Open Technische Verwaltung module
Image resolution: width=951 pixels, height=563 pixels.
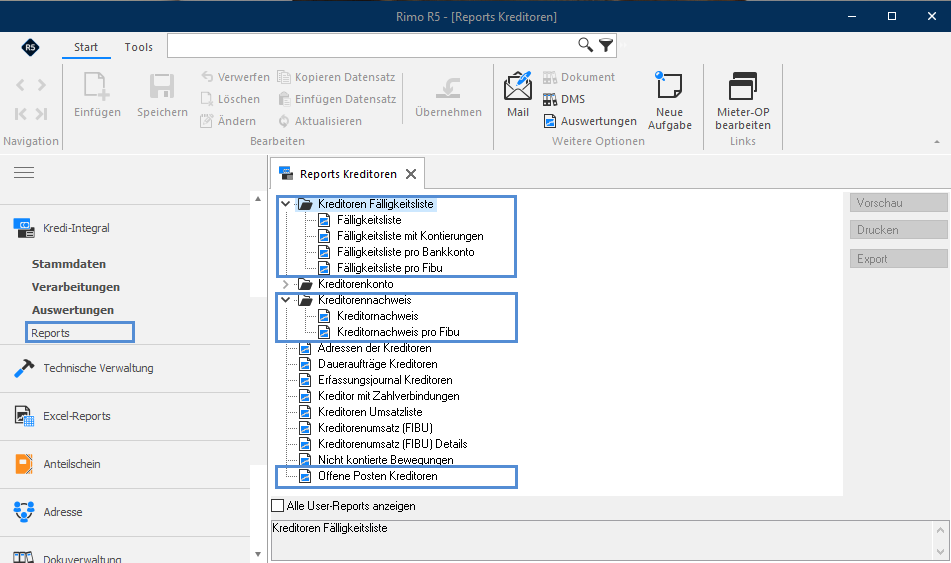[98, 368]
